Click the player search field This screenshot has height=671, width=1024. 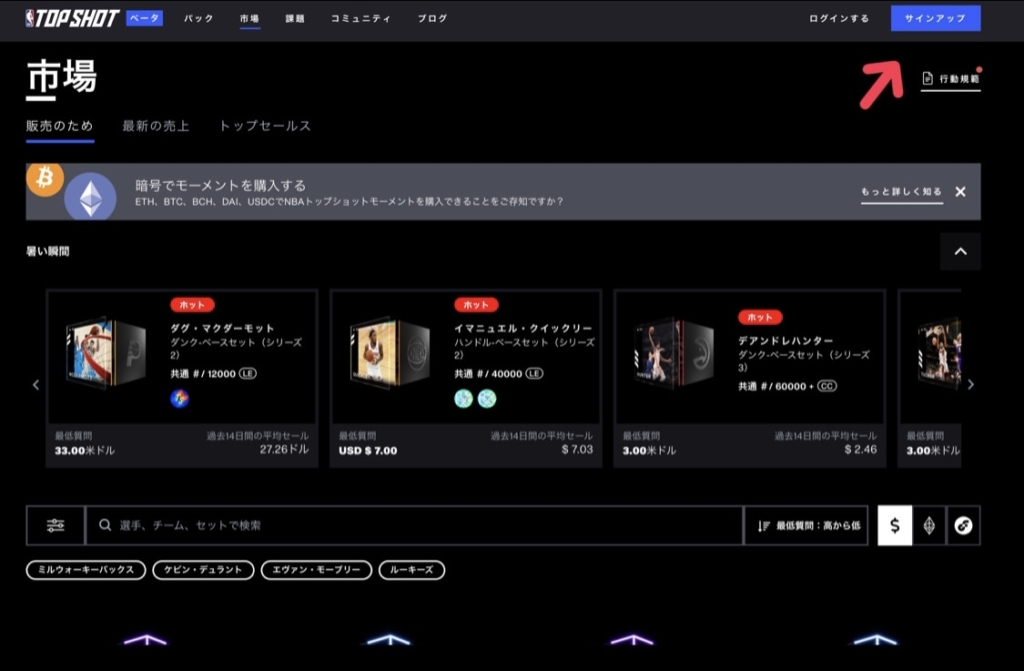coord(415,525)
